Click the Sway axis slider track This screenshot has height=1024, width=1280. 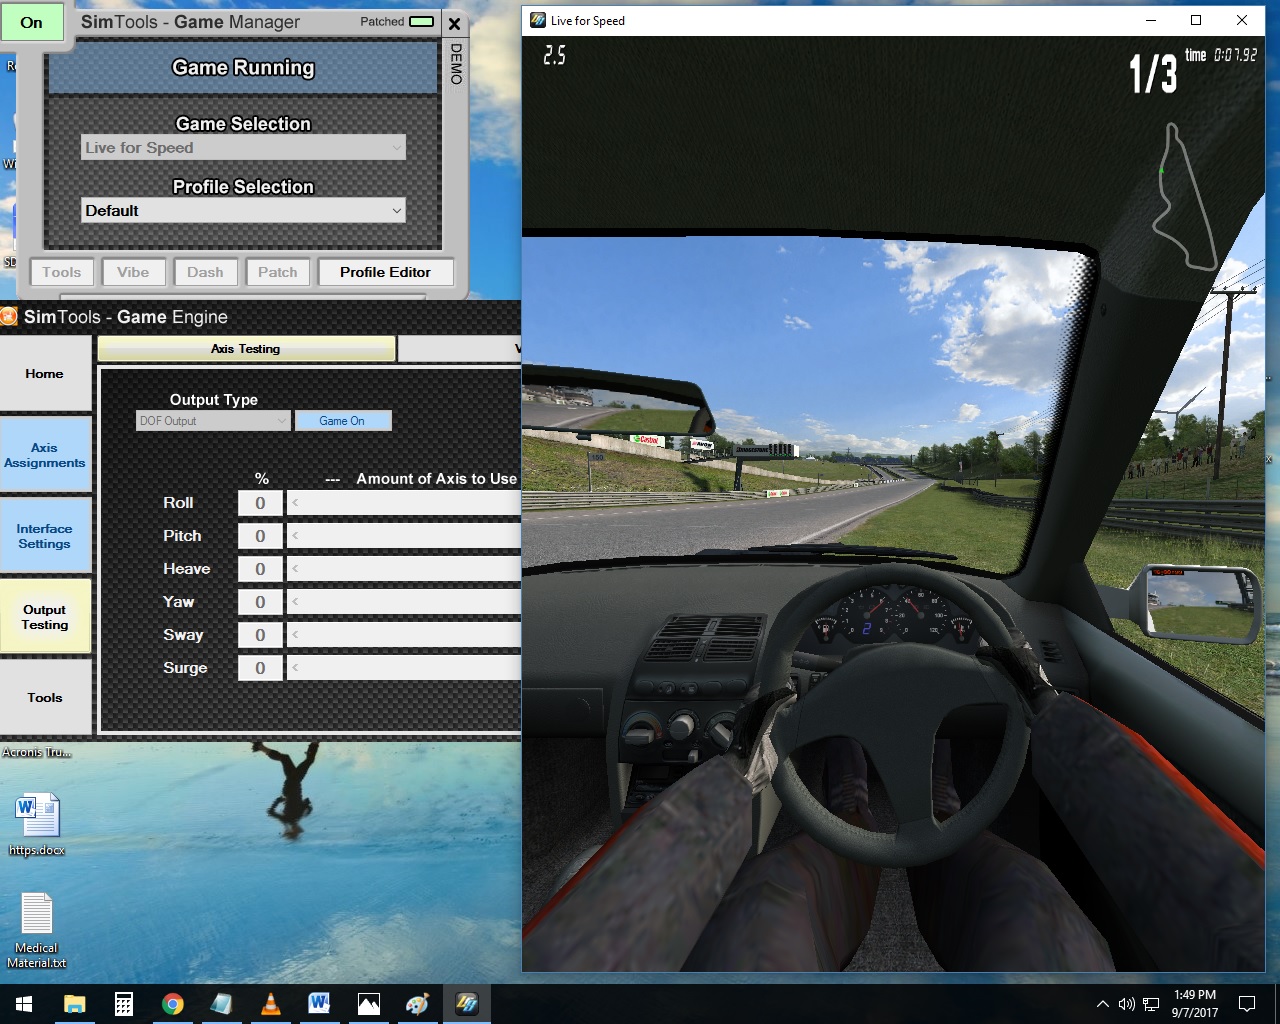pyautogui.click(x=404, y=636)
